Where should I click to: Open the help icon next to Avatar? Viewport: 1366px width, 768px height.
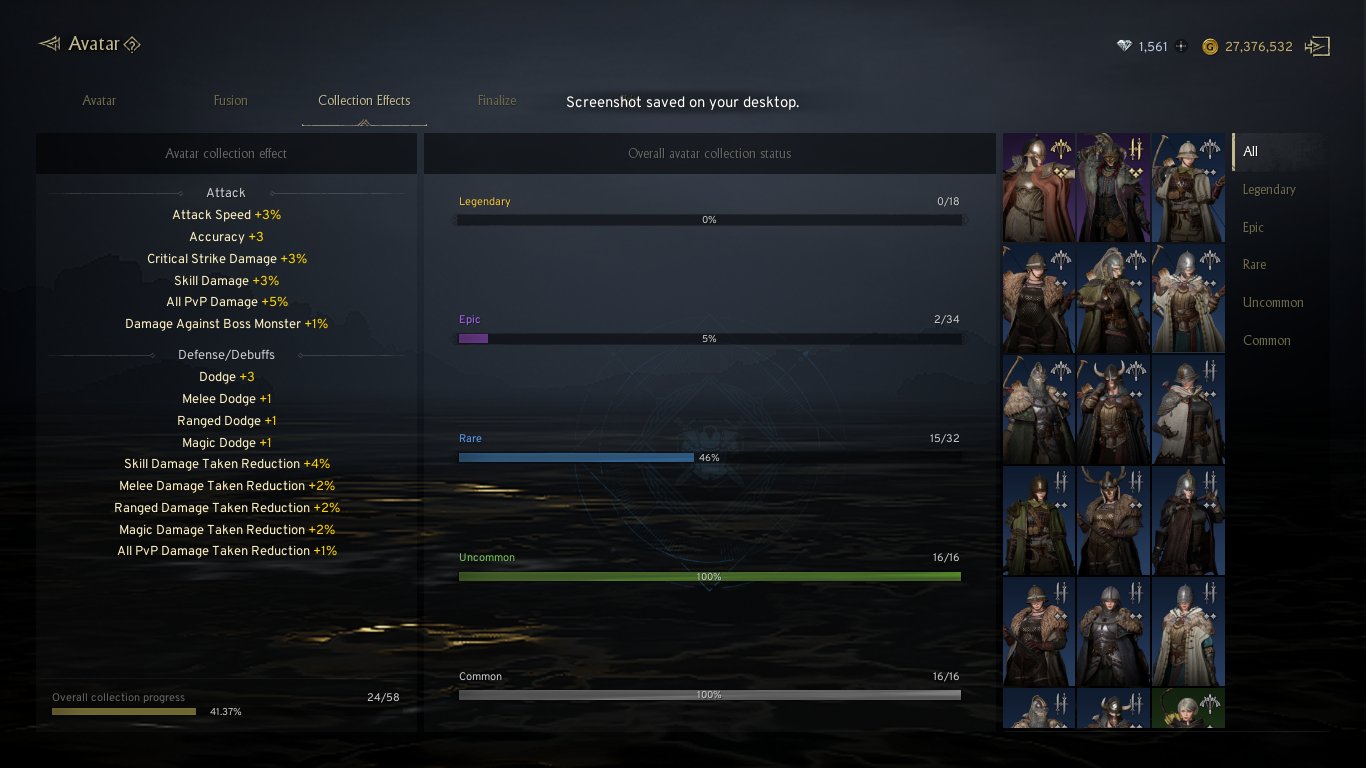click(x=132, y=44)
